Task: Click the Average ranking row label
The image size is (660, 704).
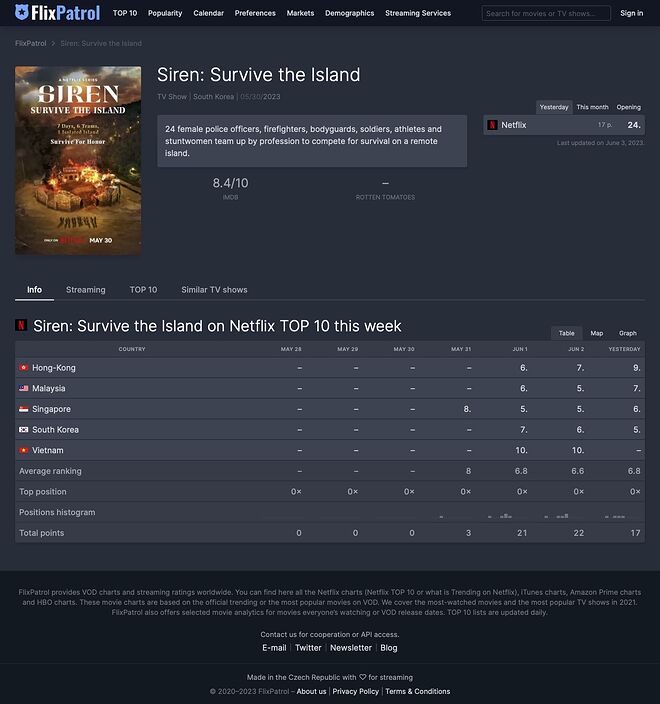Action: [x=50, y=471]
